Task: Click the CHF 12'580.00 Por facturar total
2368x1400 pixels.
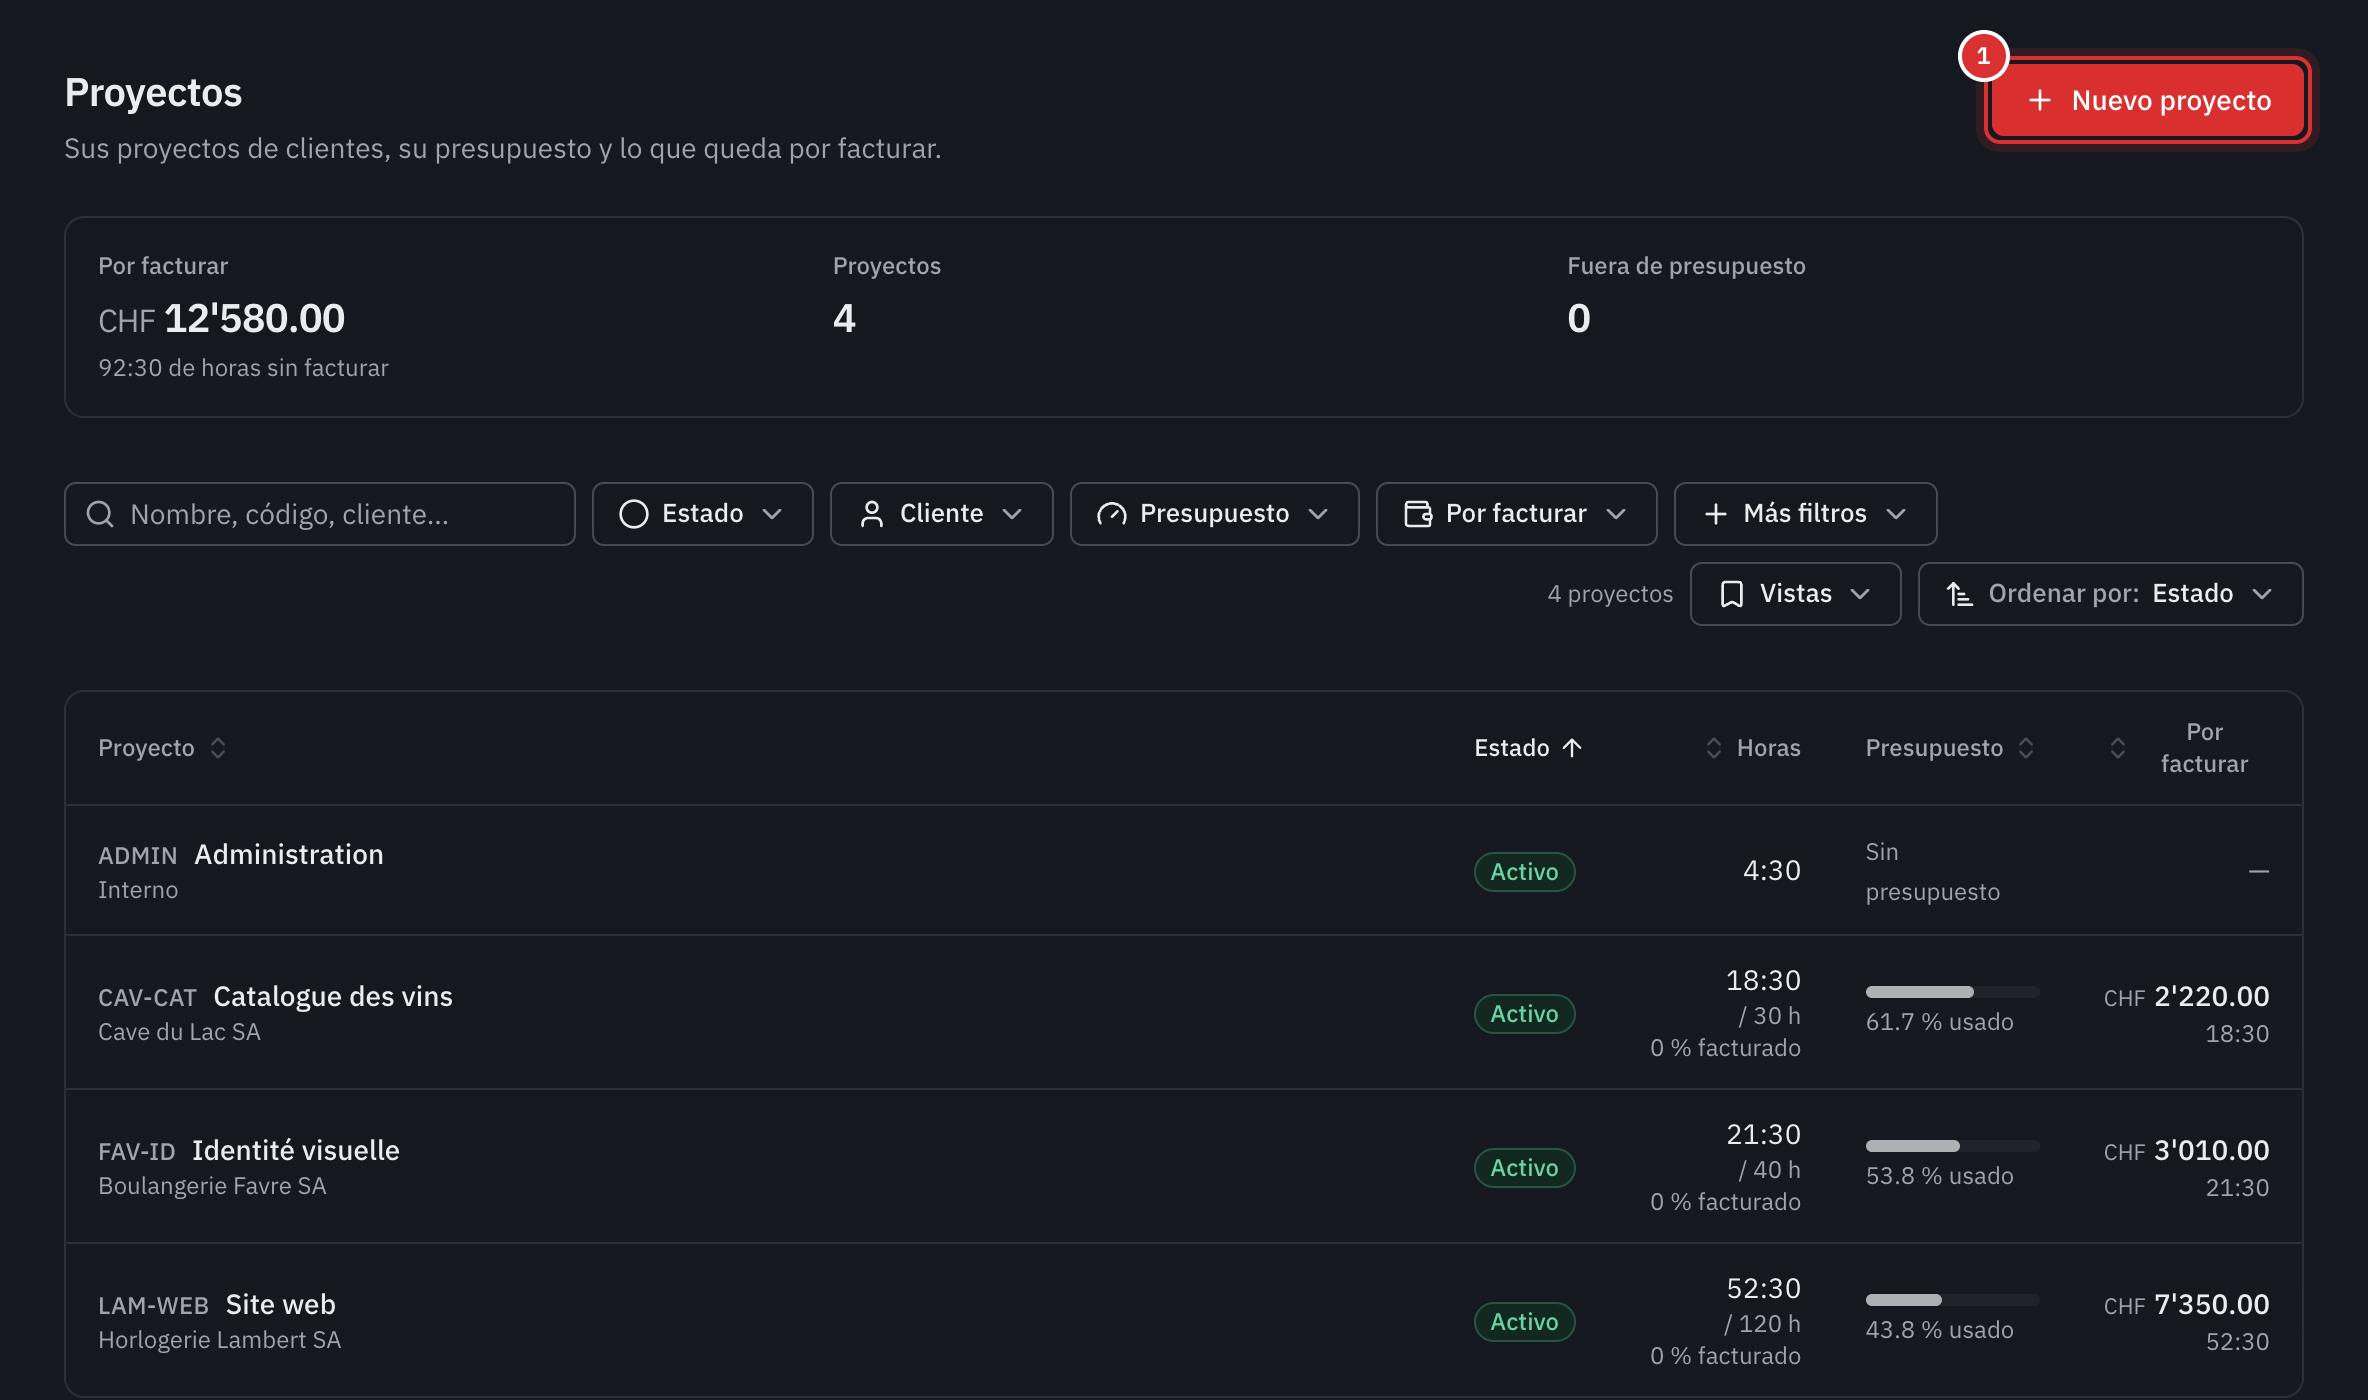Action: point(221,319)
